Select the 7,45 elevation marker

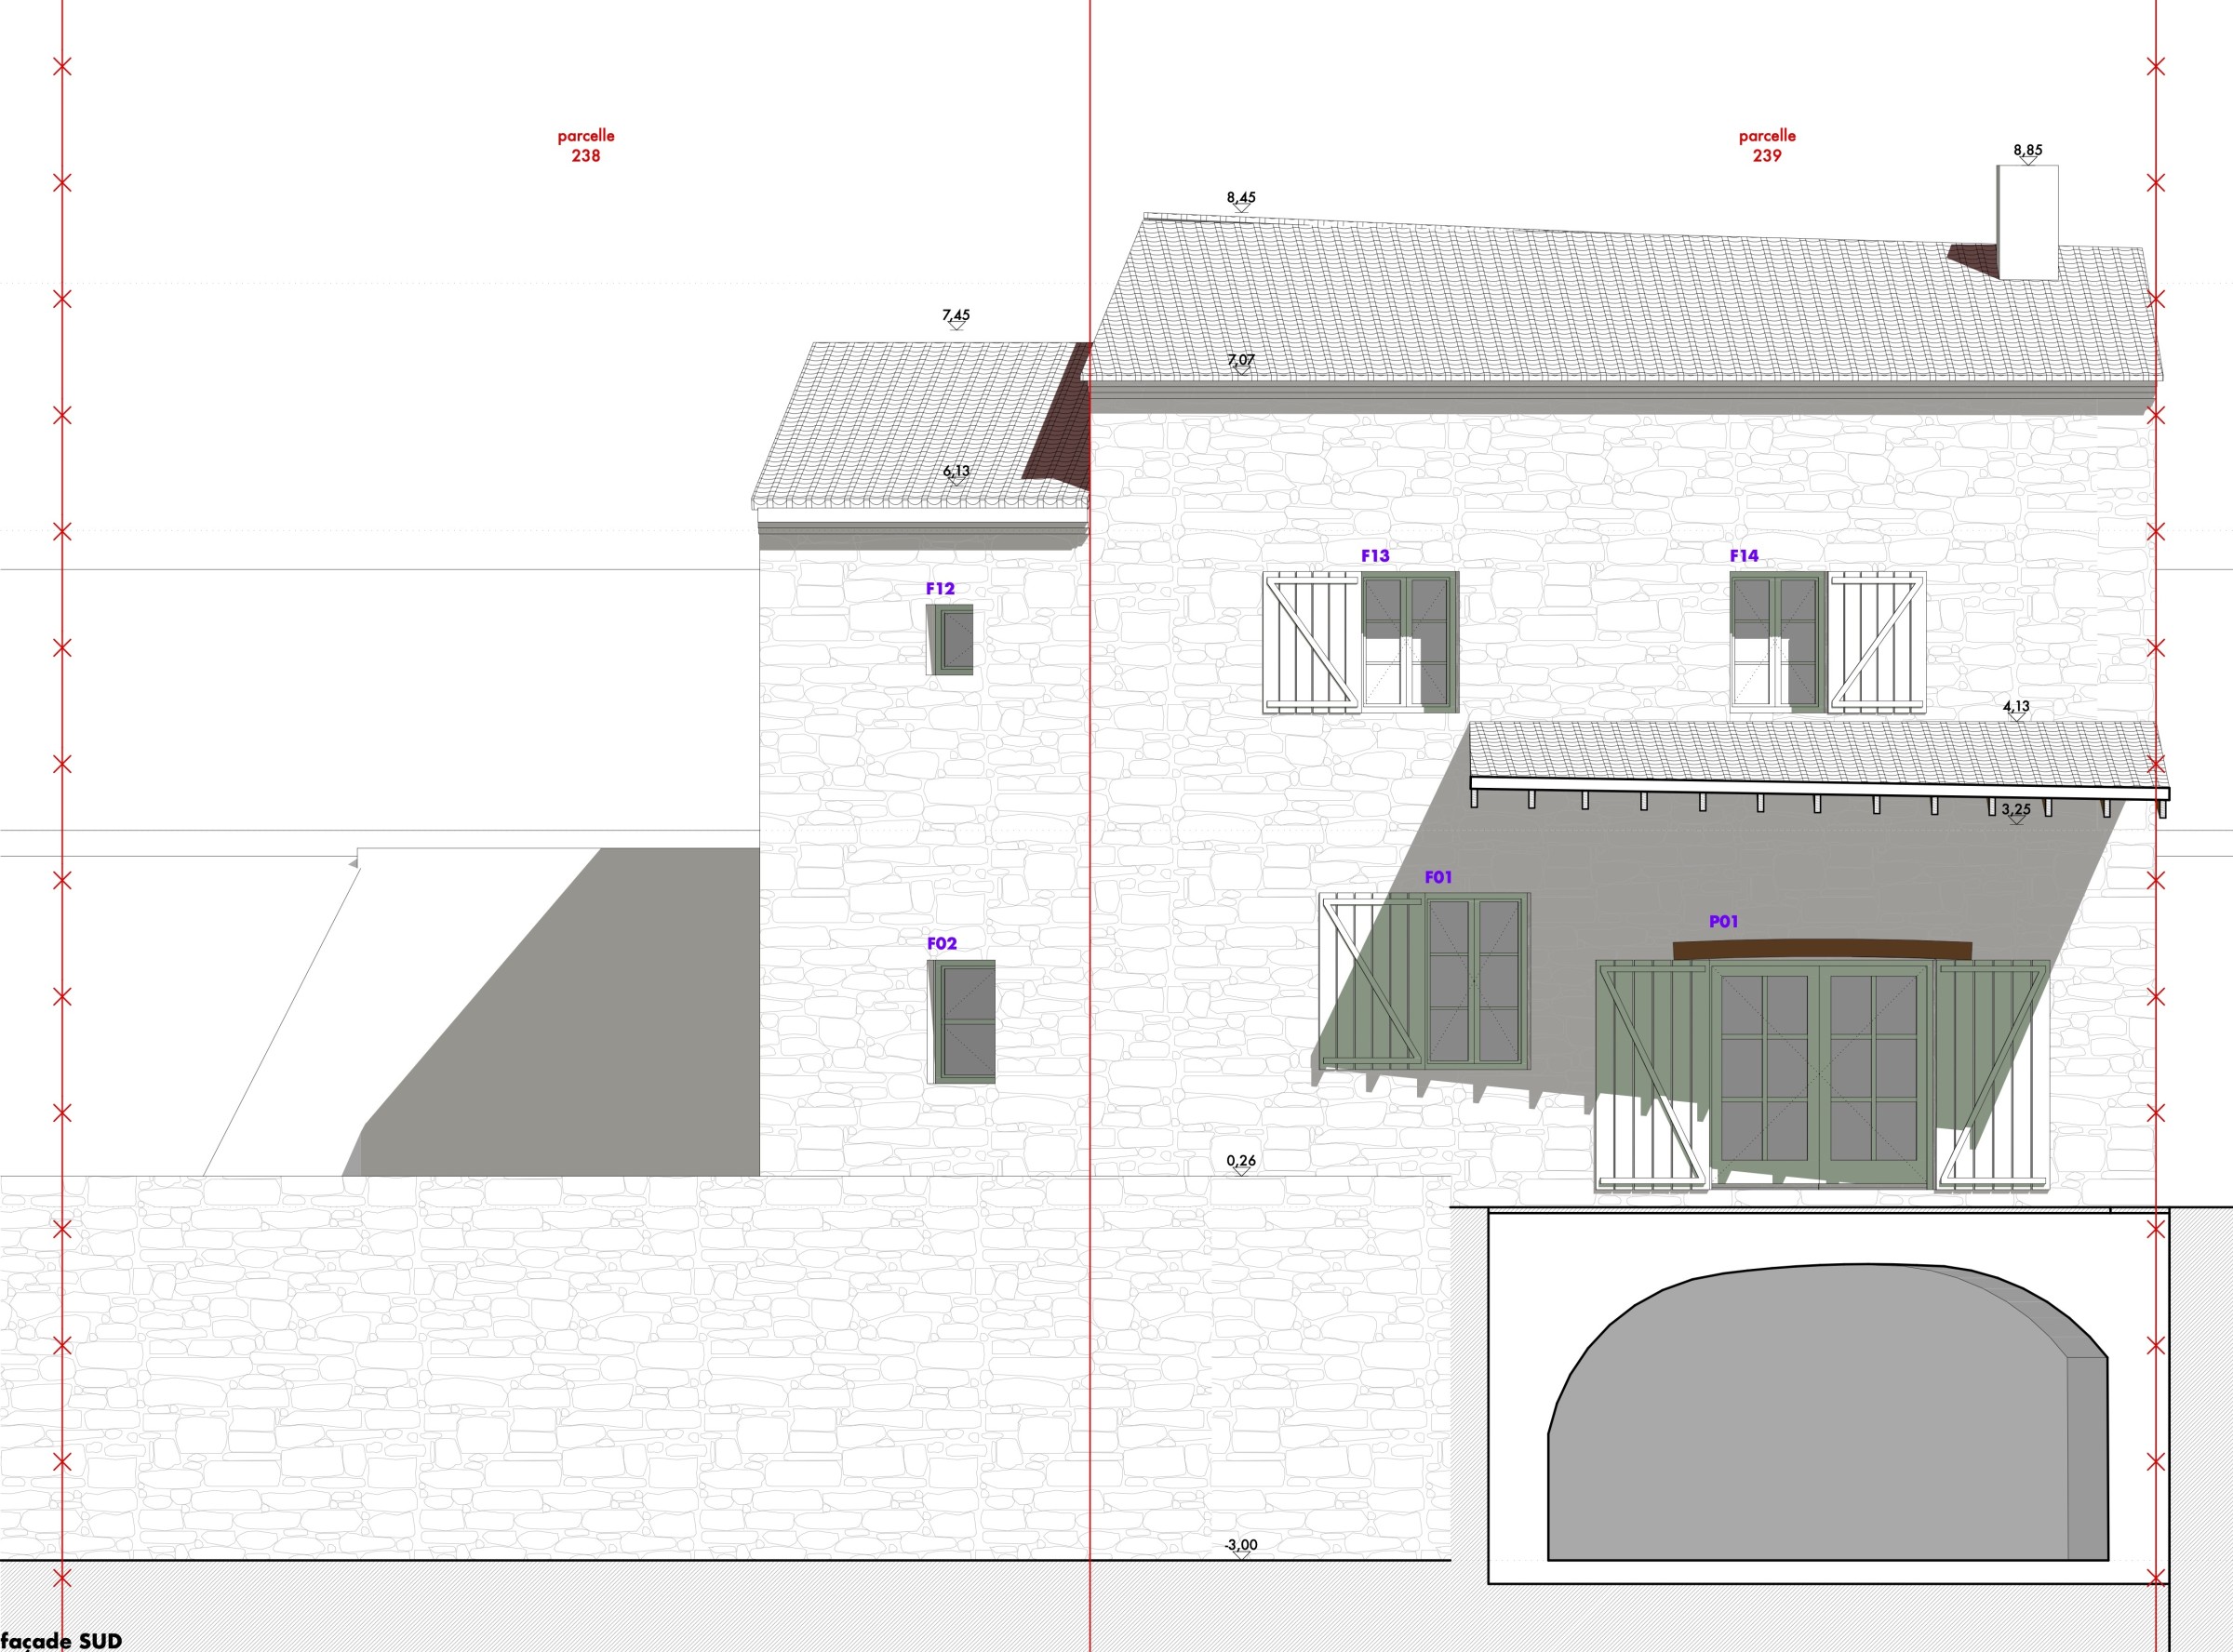pyautogui.click(x=956, y=316)
